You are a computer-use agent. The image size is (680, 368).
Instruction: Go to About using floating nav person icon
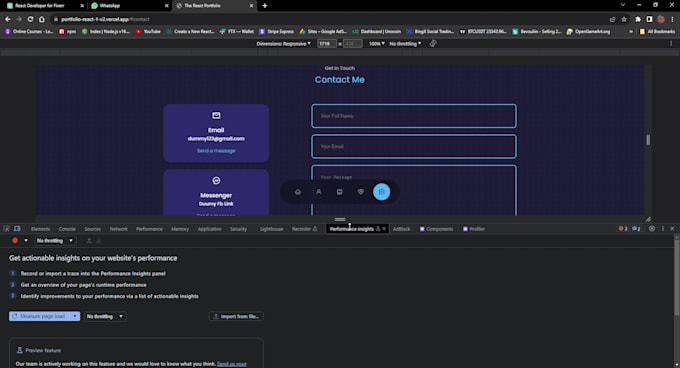coord(319,192)
